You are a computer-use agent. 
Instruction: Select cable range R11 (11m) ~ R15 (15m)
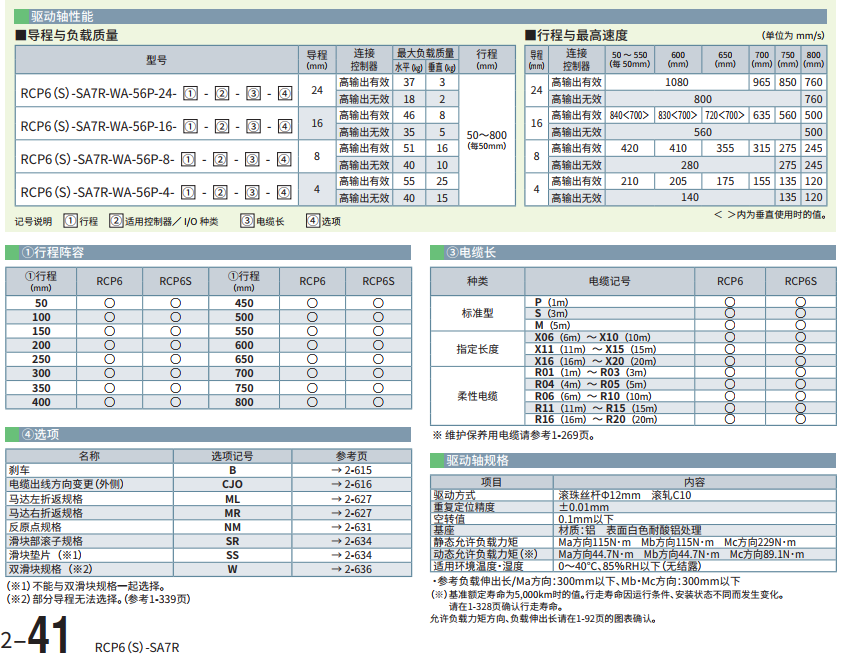(x=595, y=408)
